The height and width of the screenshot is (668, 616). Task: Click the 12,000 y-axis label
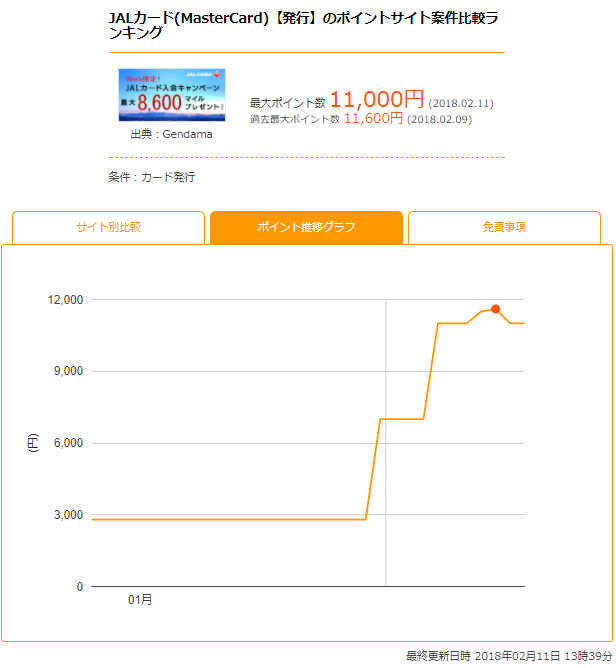tap(65, 300)
